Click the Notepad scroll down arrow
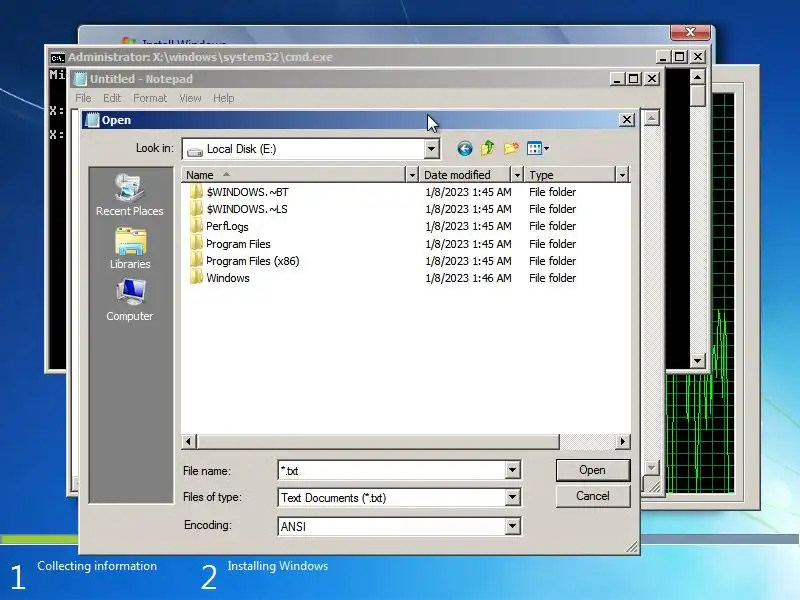The image size is (800, 600). tap(651, 468)
